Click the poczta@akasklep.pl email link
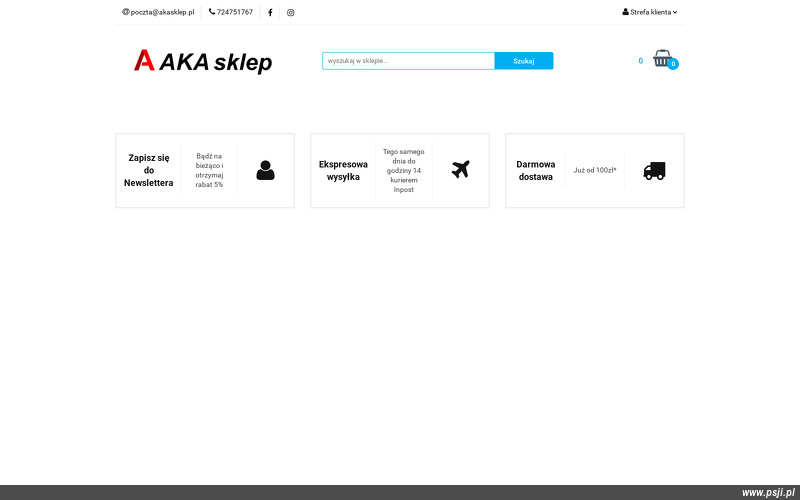Viewport: 800px width, 500px height. point(158,12)
